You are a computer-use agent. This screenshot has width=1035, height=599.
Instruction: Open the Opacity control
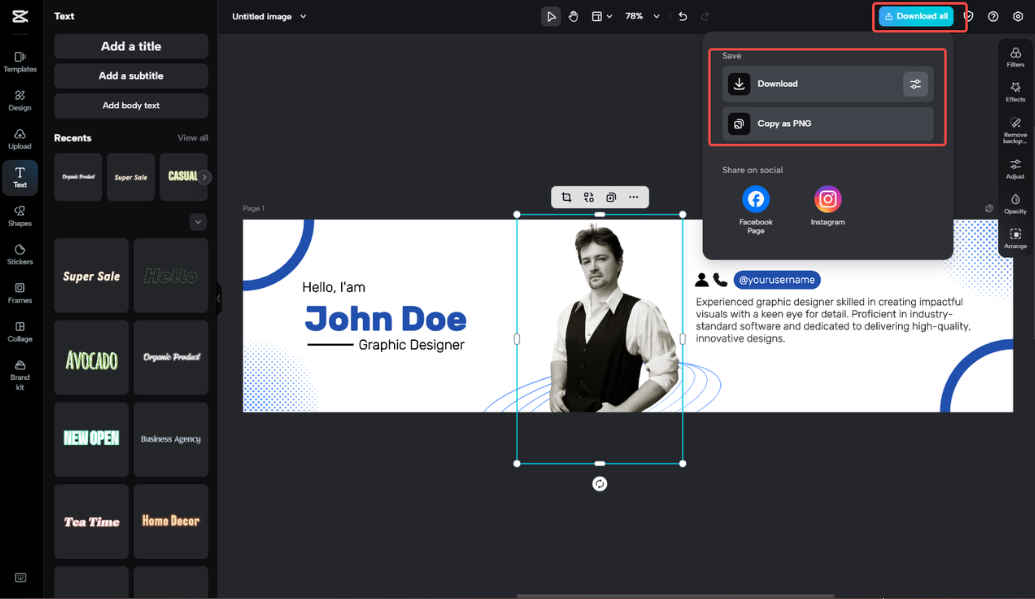click(x=1015, y=201)
